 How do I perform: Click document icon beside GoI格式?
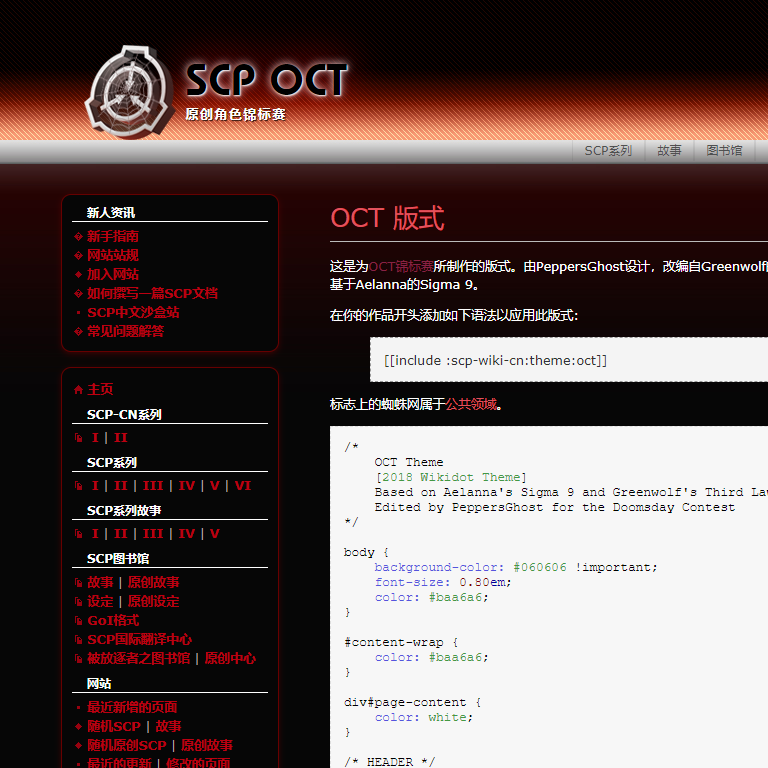pos(78,621)
